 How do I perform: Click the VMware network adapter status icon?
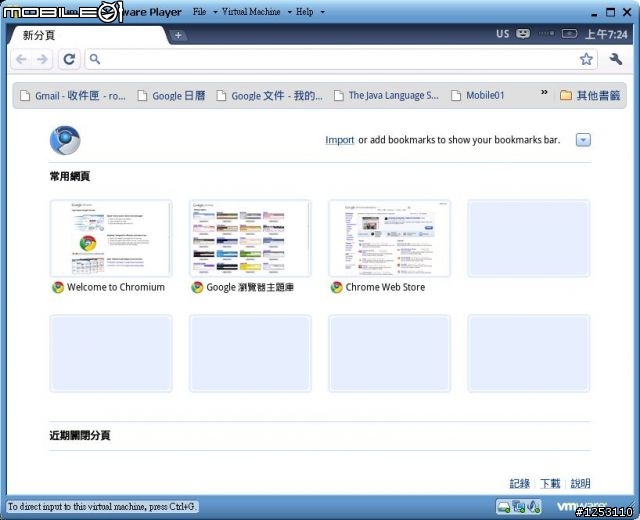pos(519,507)
